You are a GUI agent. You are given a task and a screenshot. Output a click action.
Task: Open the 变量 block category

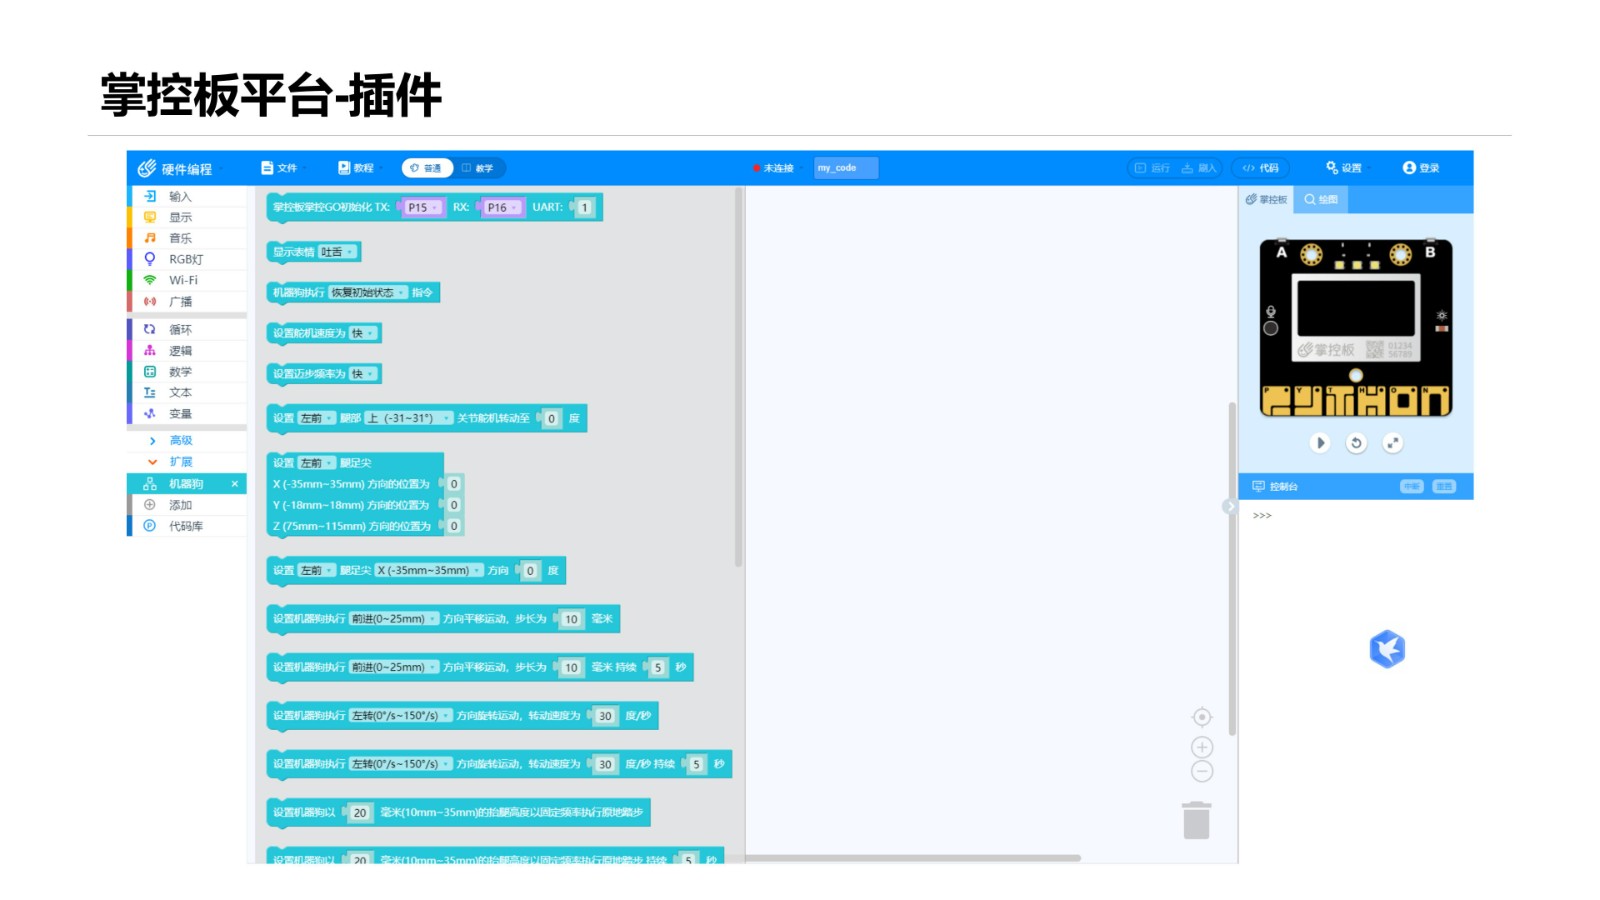pyautogui.click(x=187, y=414)
